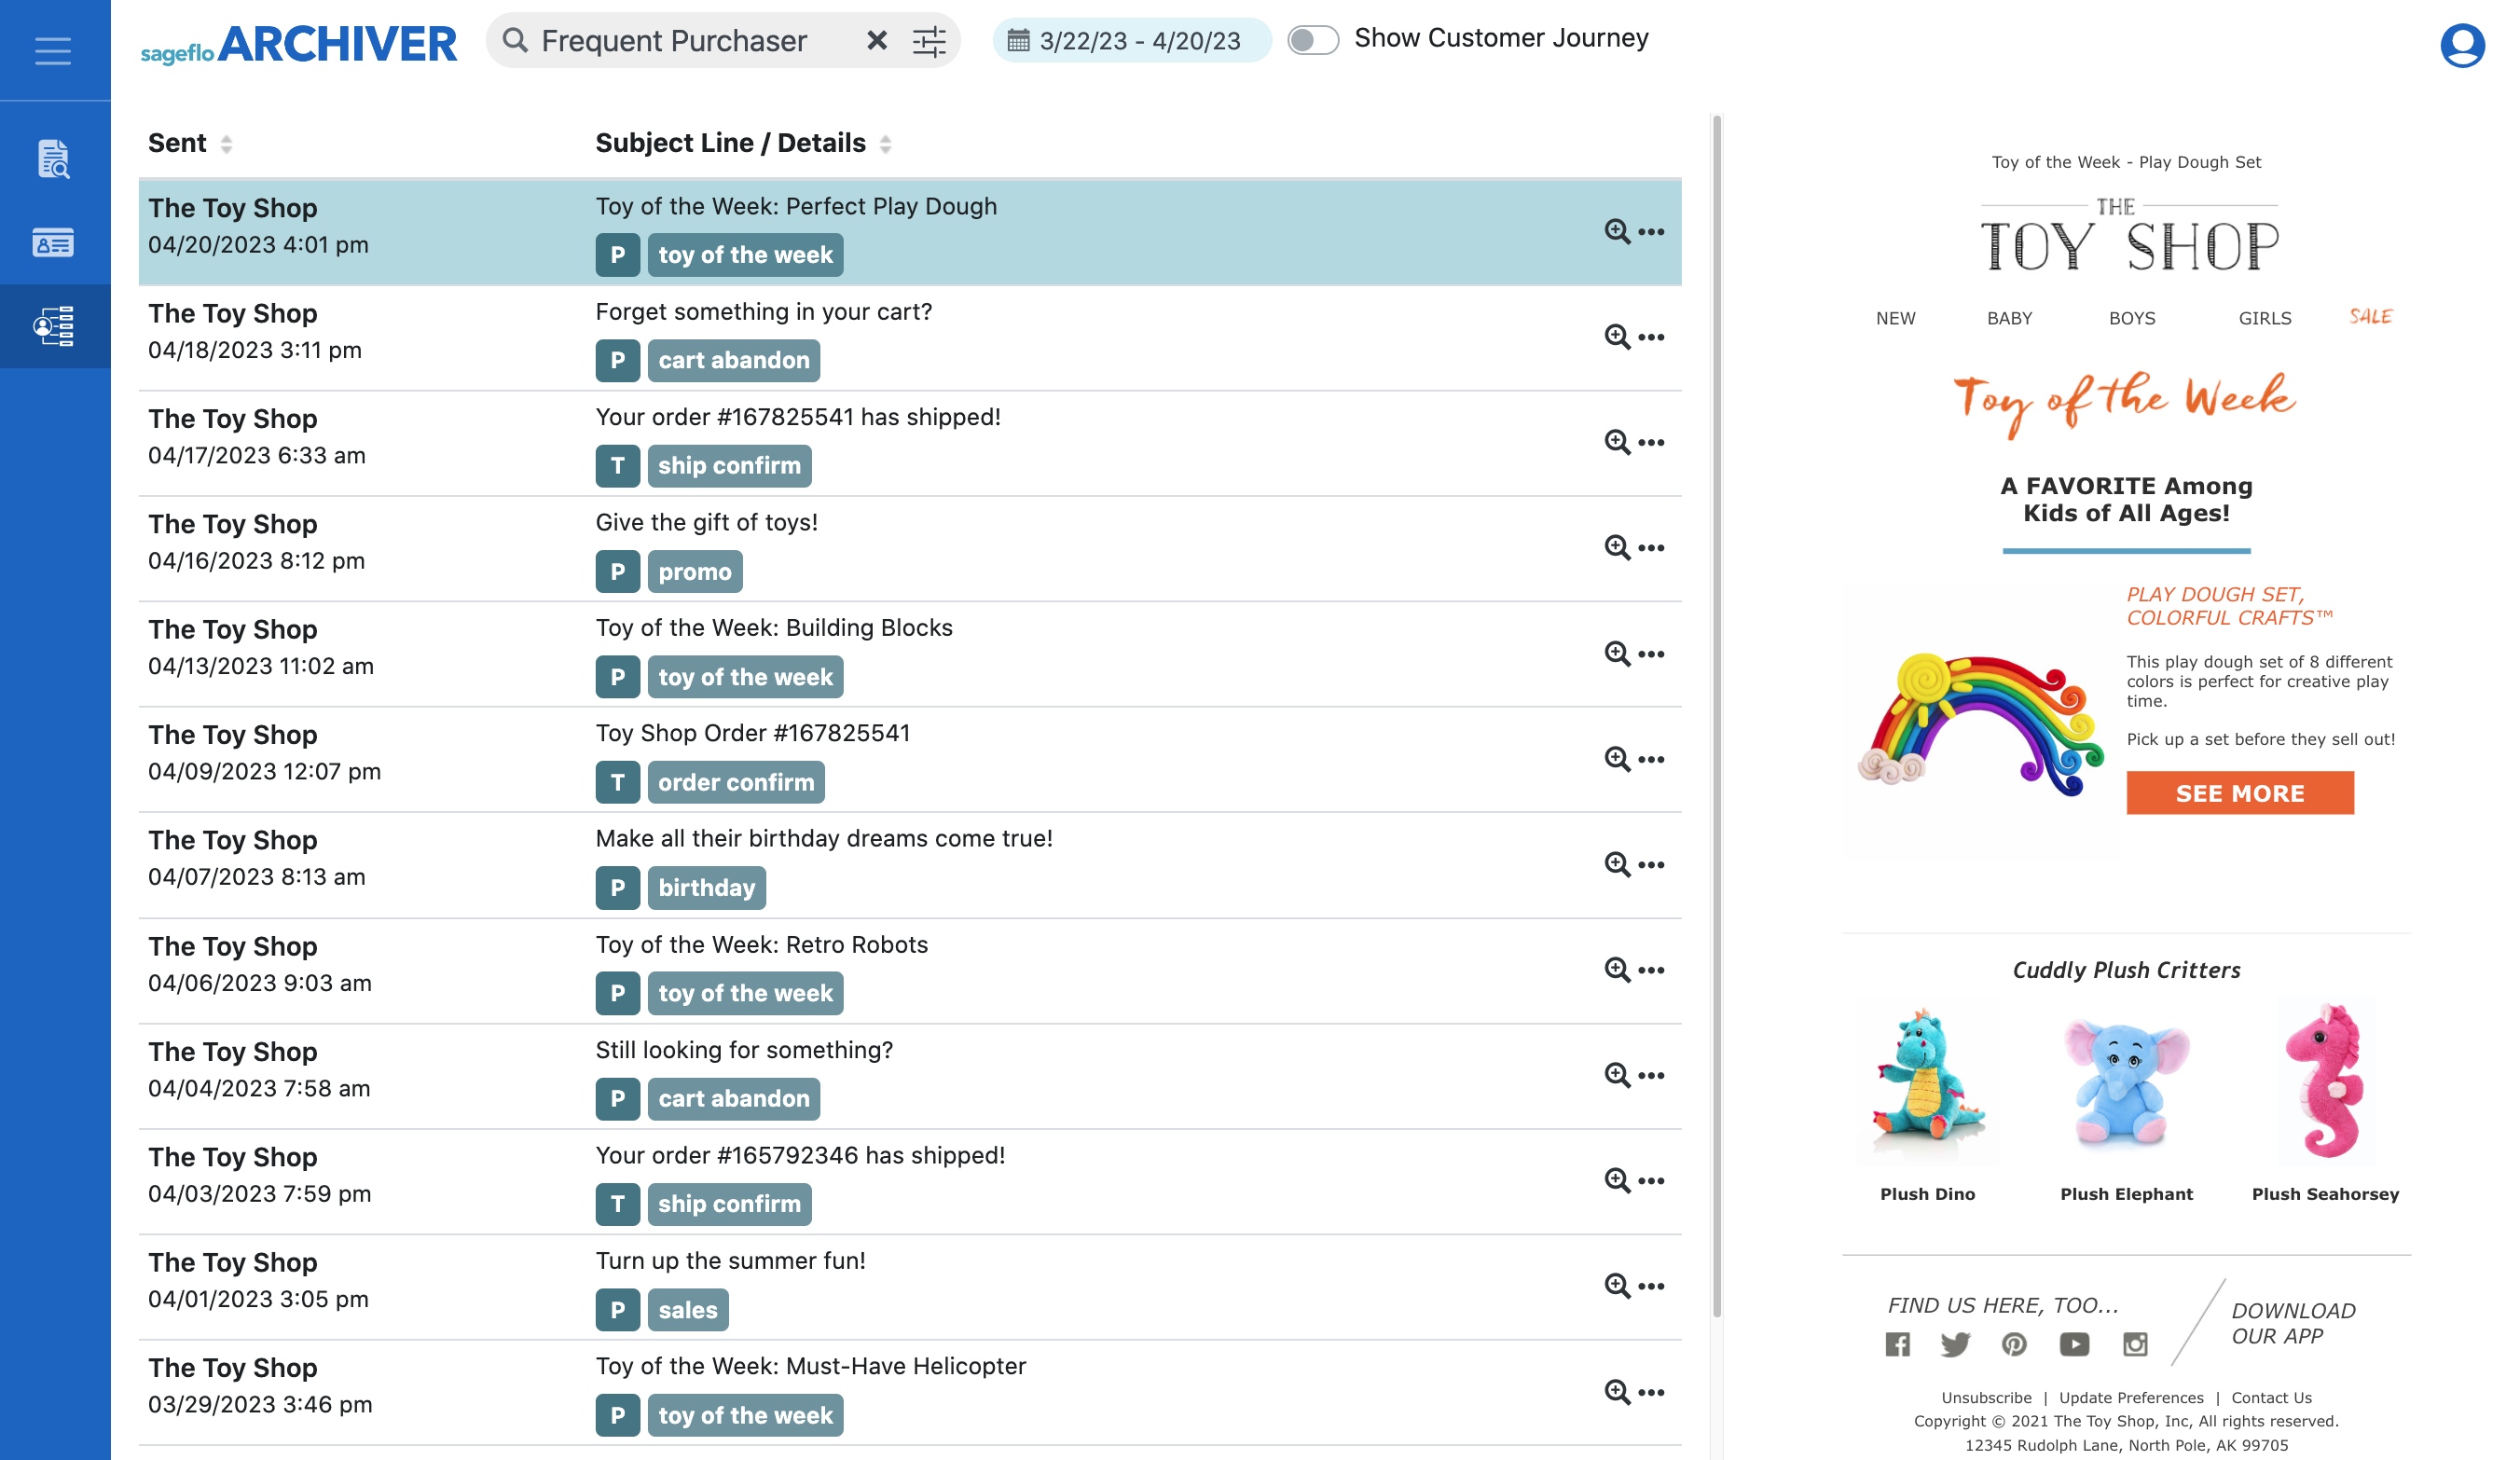Click the Twitter icon in the email footer

pyautogui.click(x=1954, y=1344)
